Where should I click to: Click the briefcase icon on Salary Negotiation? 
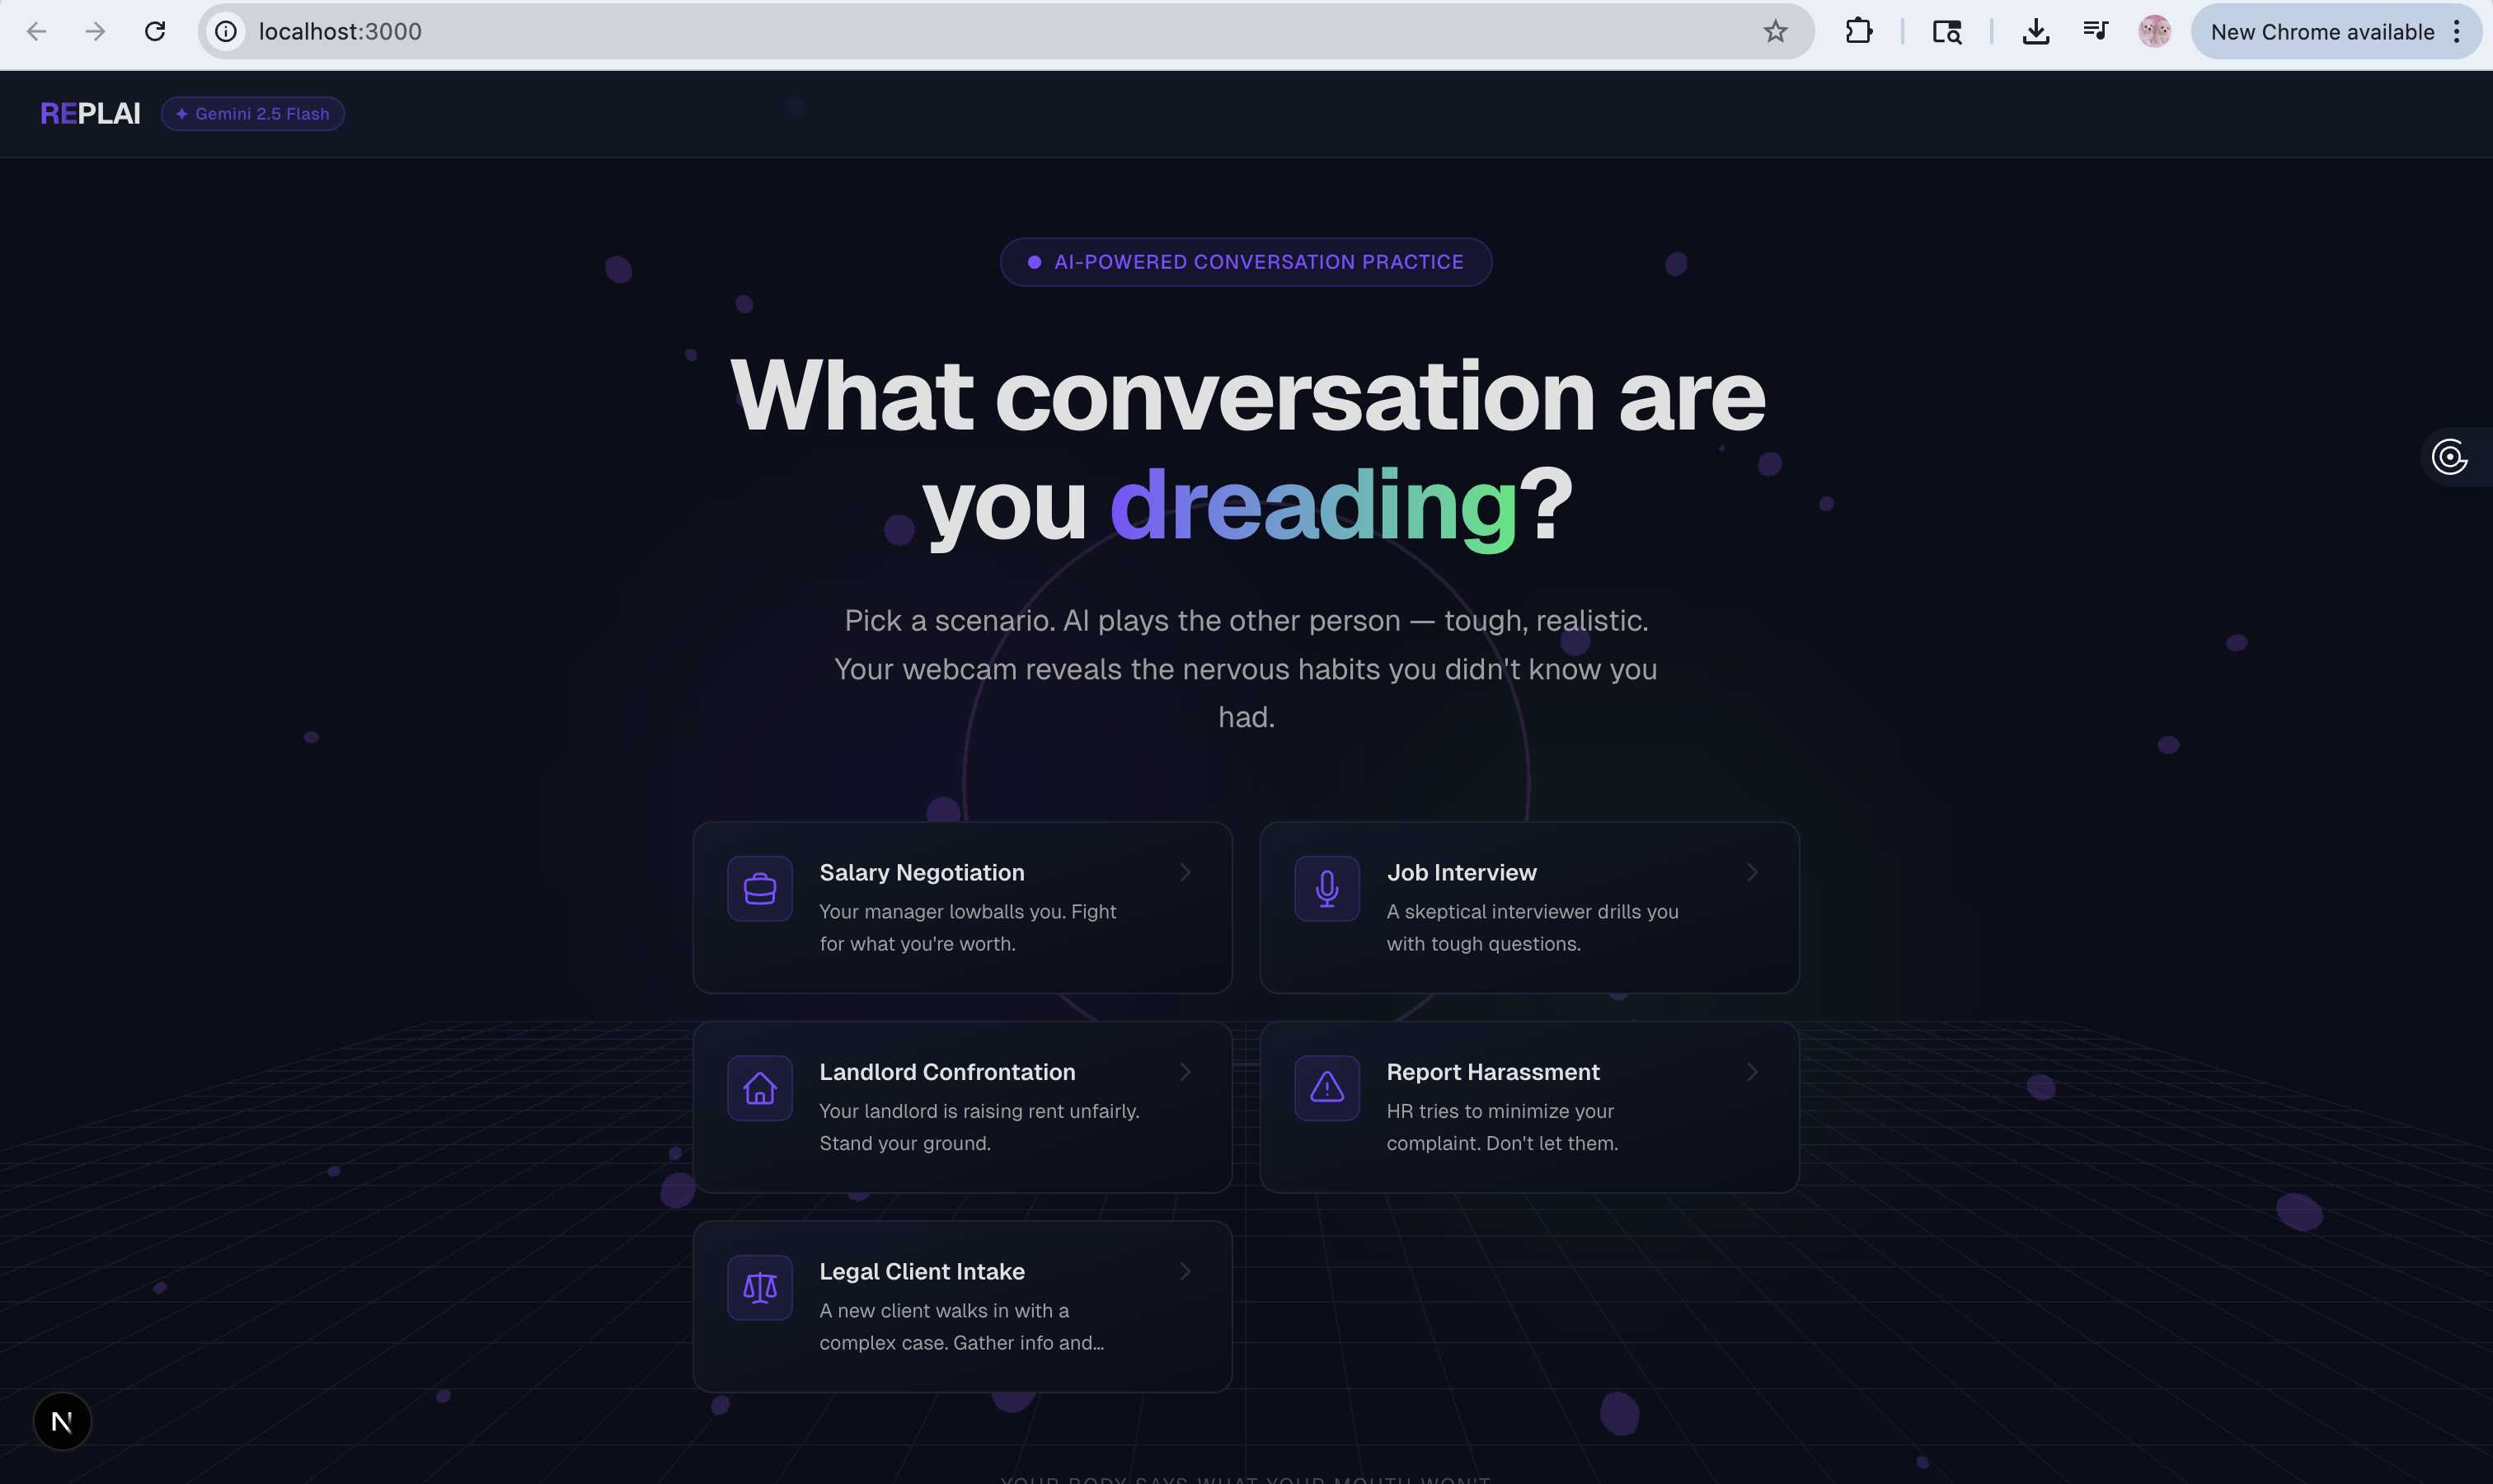tap(759, 888)
